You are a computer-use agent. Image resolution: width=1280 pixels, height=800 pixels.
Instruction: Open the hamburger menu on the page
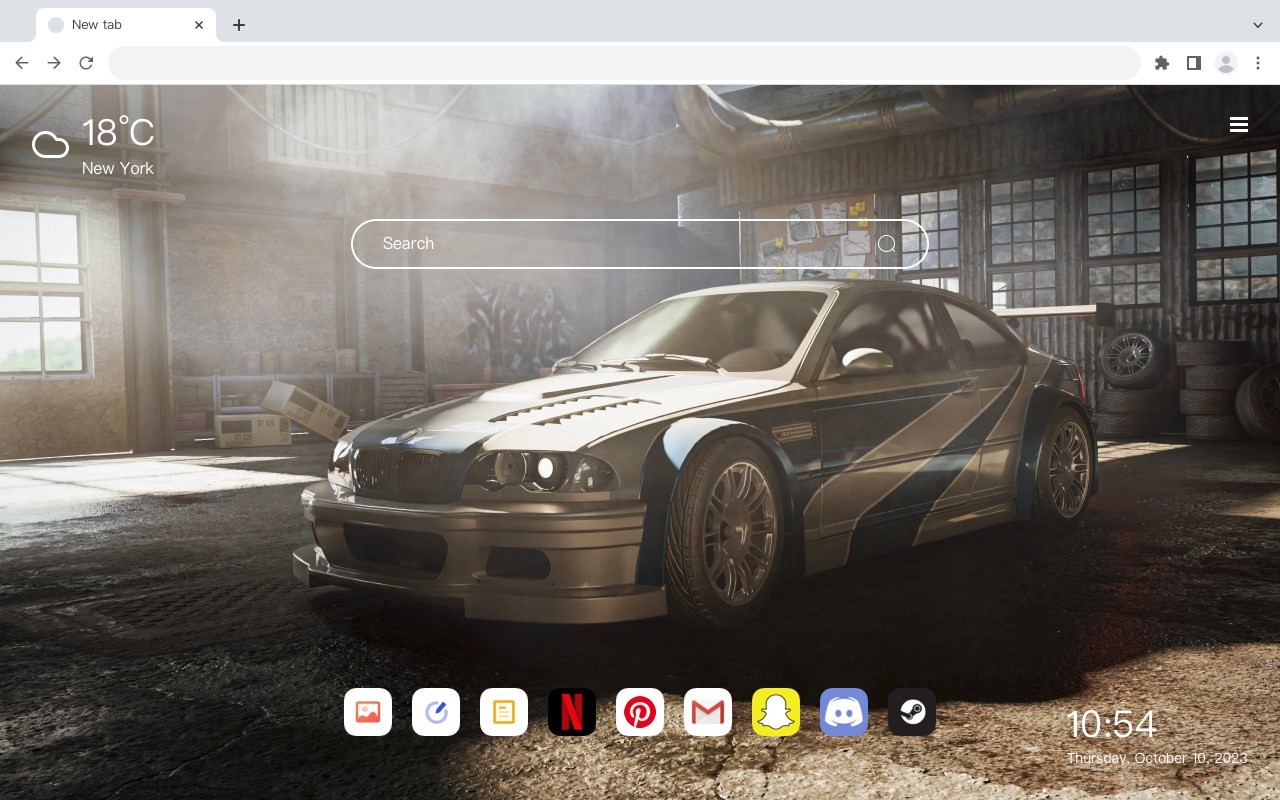pos(1239,125)
